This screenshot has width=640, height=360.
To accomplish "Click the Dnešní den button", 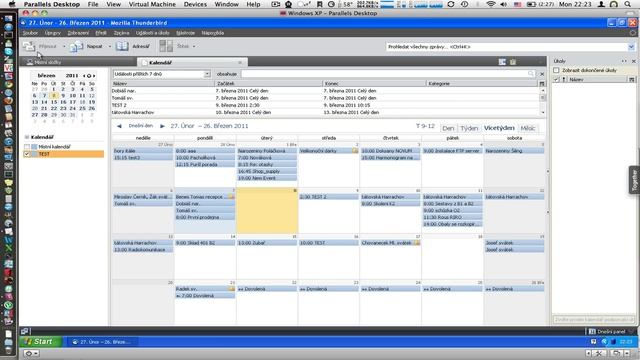I will 141,126.
